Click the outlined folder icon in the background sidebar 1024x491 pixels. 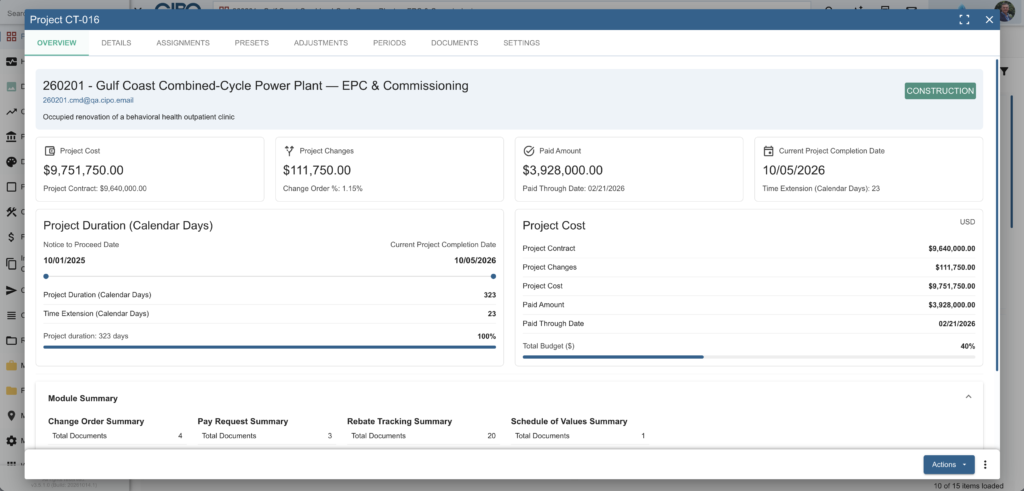(x=11, y=341)
